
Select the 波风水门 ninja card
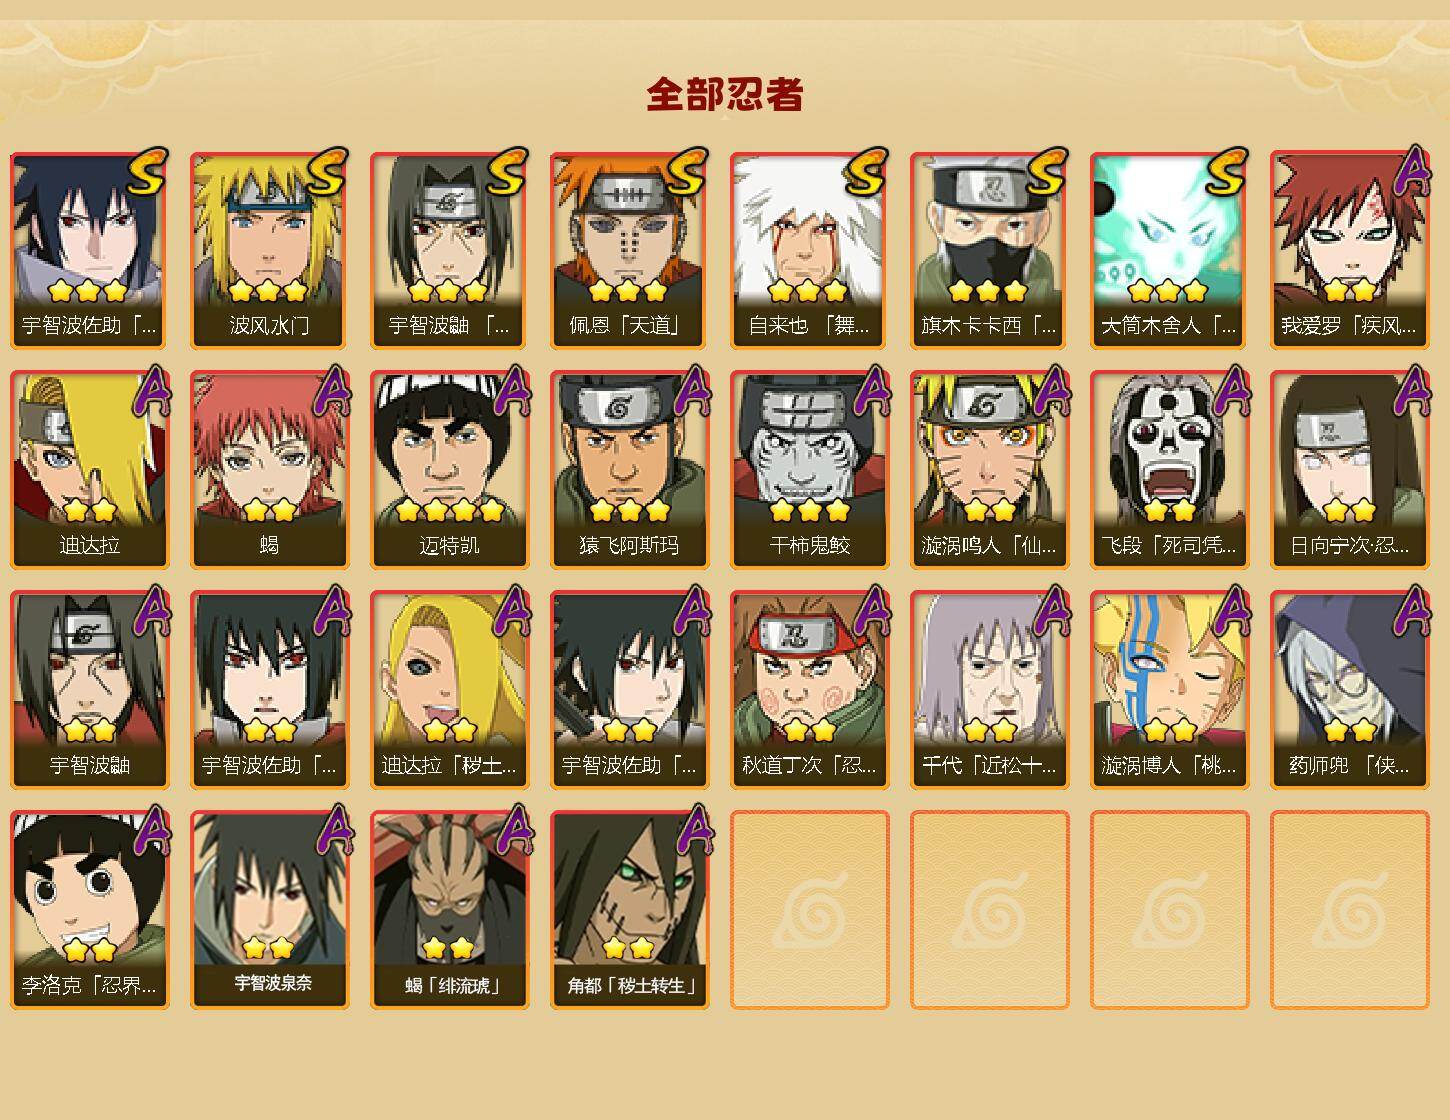pos(269,250)
